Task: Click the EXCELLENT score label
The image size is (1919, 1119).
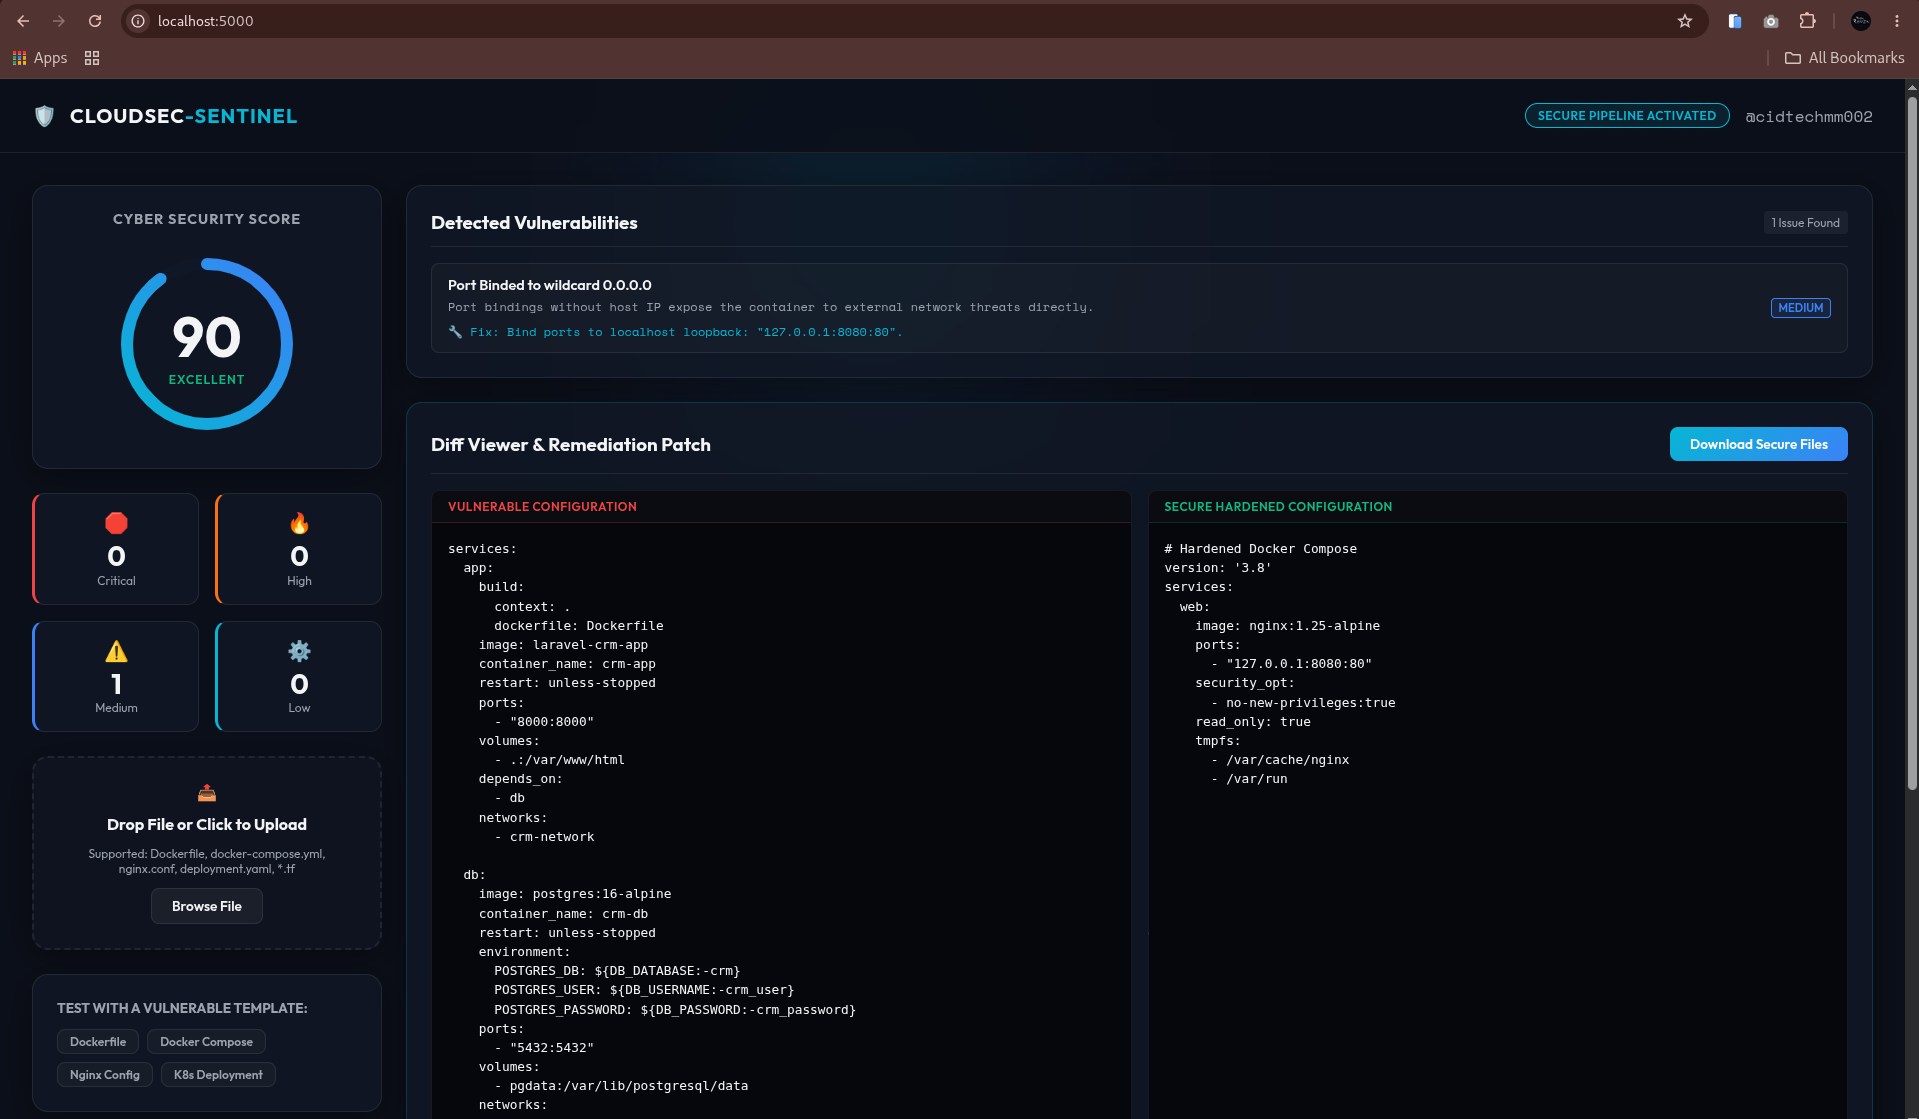Action: pyautogui.click(x=206, y=380)
